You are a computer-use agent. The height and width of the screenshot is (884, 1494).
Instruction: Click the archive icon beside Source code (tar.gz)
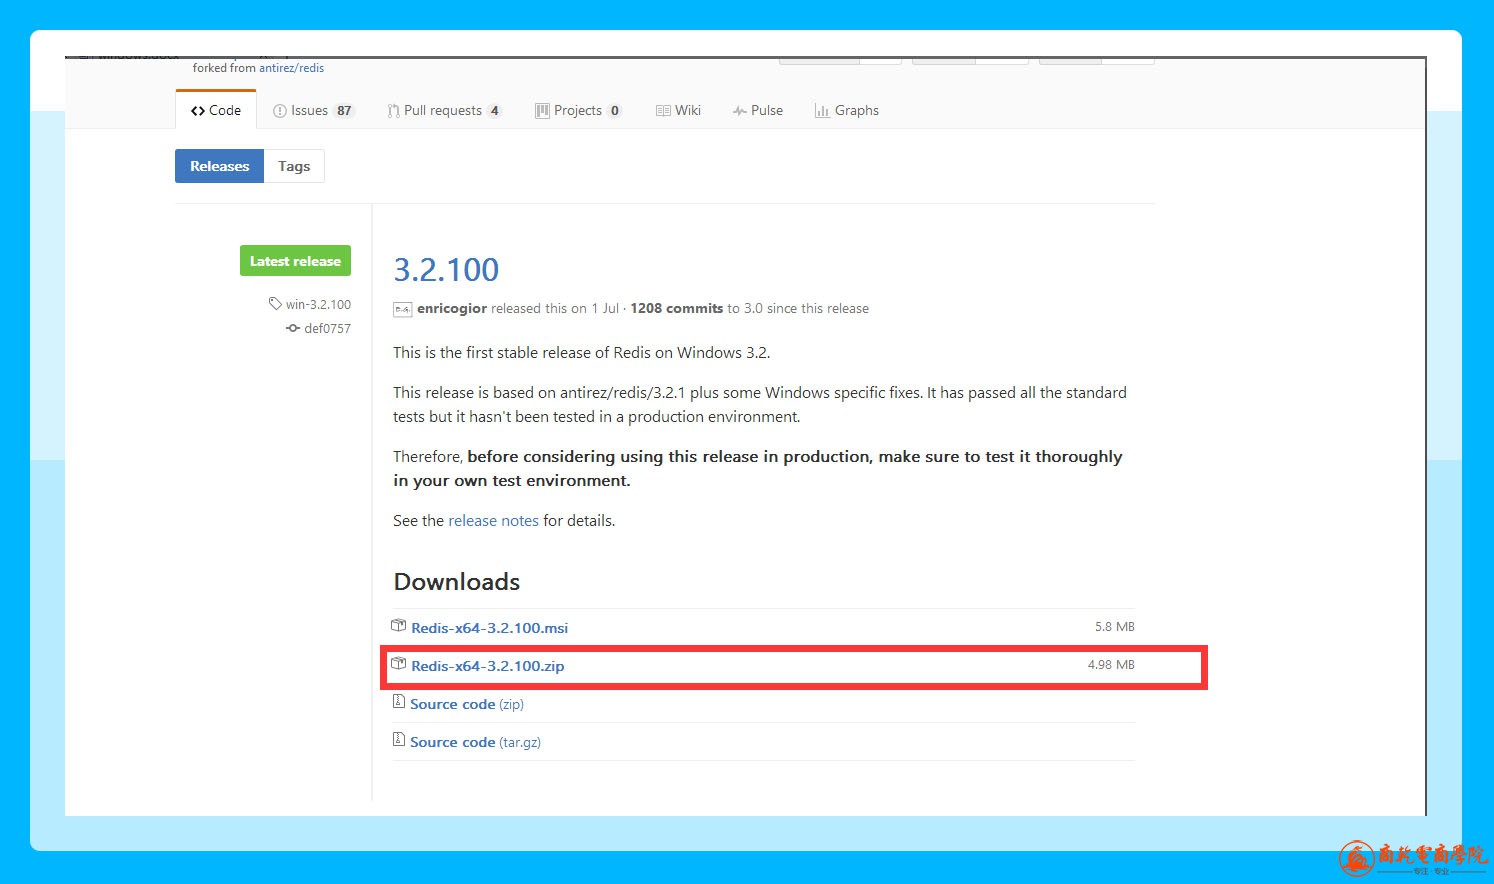pyautogui.click(x=398, y=740)
